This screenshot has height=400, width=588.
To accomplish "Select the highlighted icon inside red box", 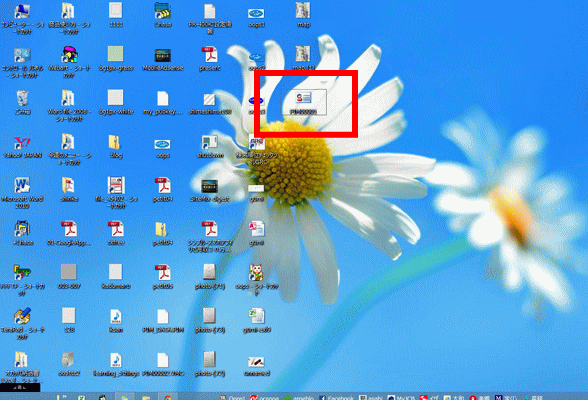I will [303, 102].
